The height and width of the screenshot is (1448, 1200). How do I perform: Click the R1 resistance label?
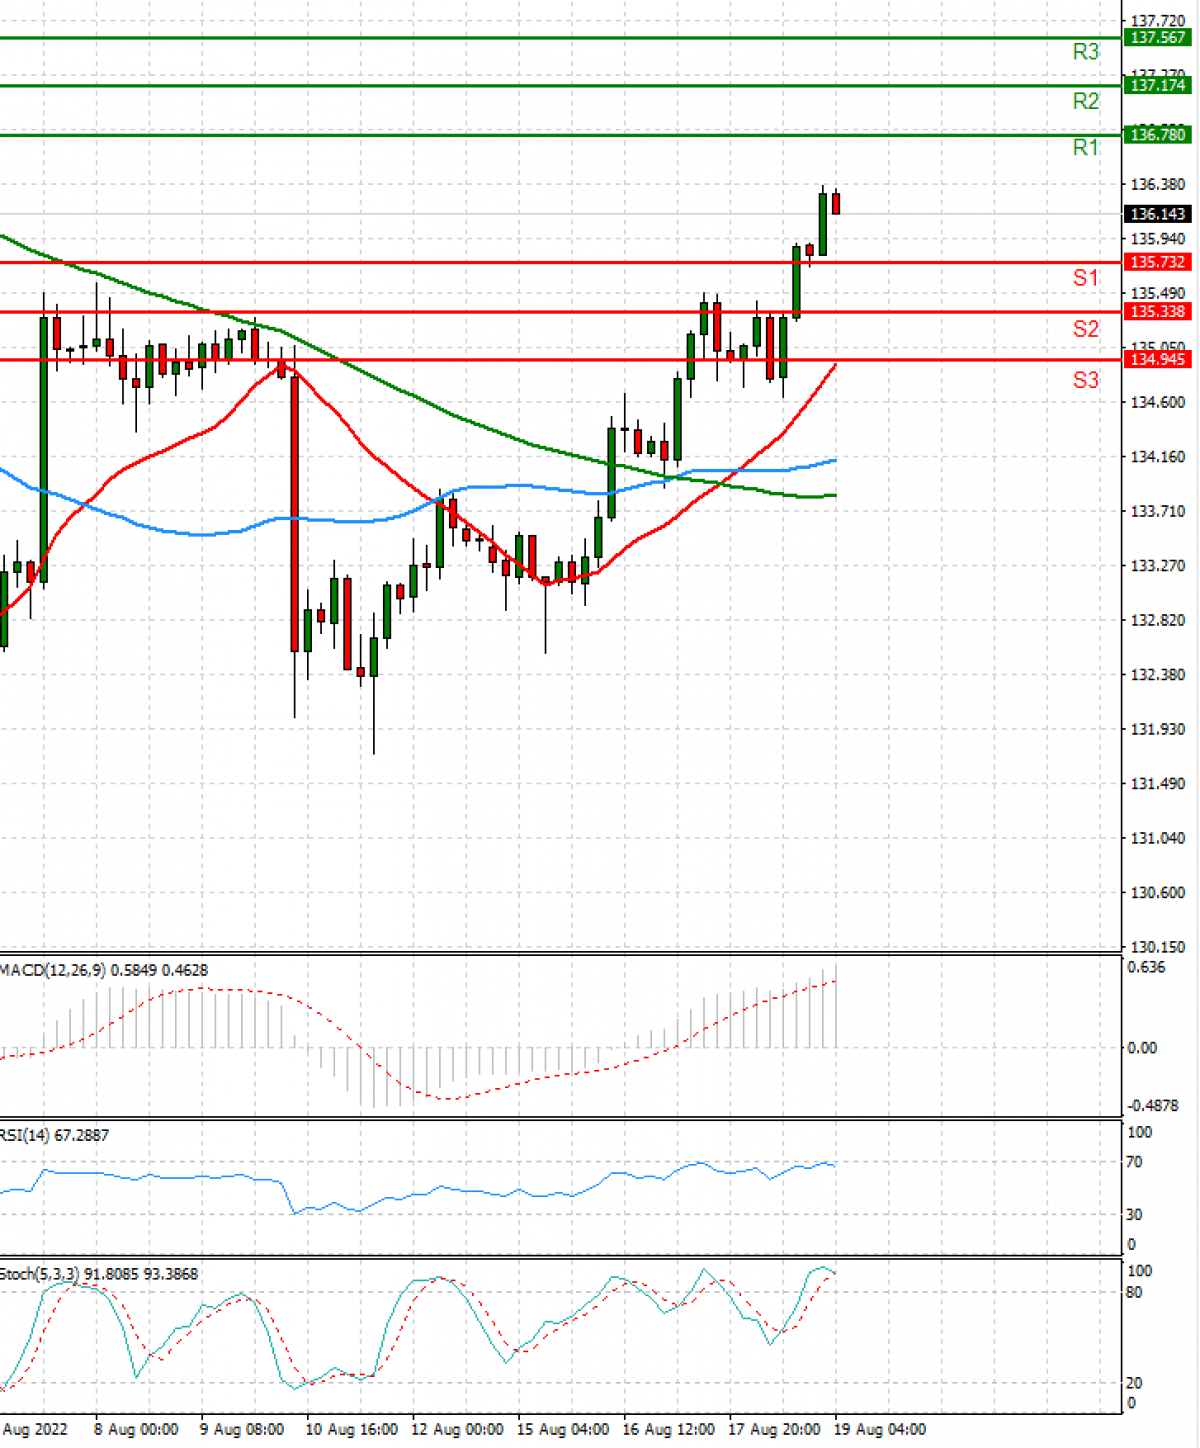pyautogui.click(x=1085, y=148)
